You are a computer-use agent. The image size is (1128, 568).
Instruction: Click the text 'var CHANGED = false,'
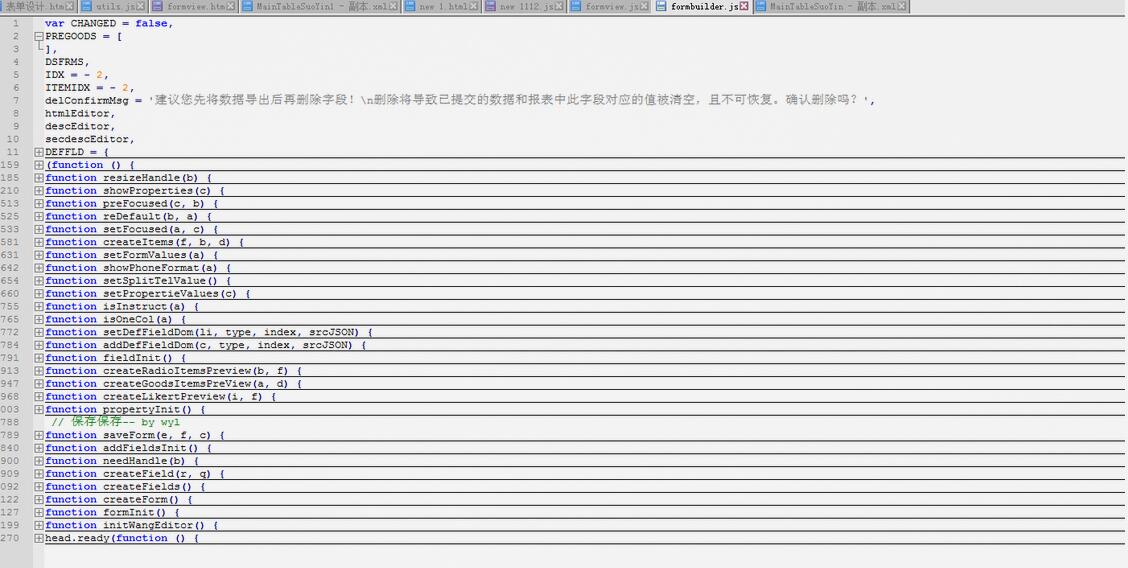pyautogui.click(x=109, y=23)
